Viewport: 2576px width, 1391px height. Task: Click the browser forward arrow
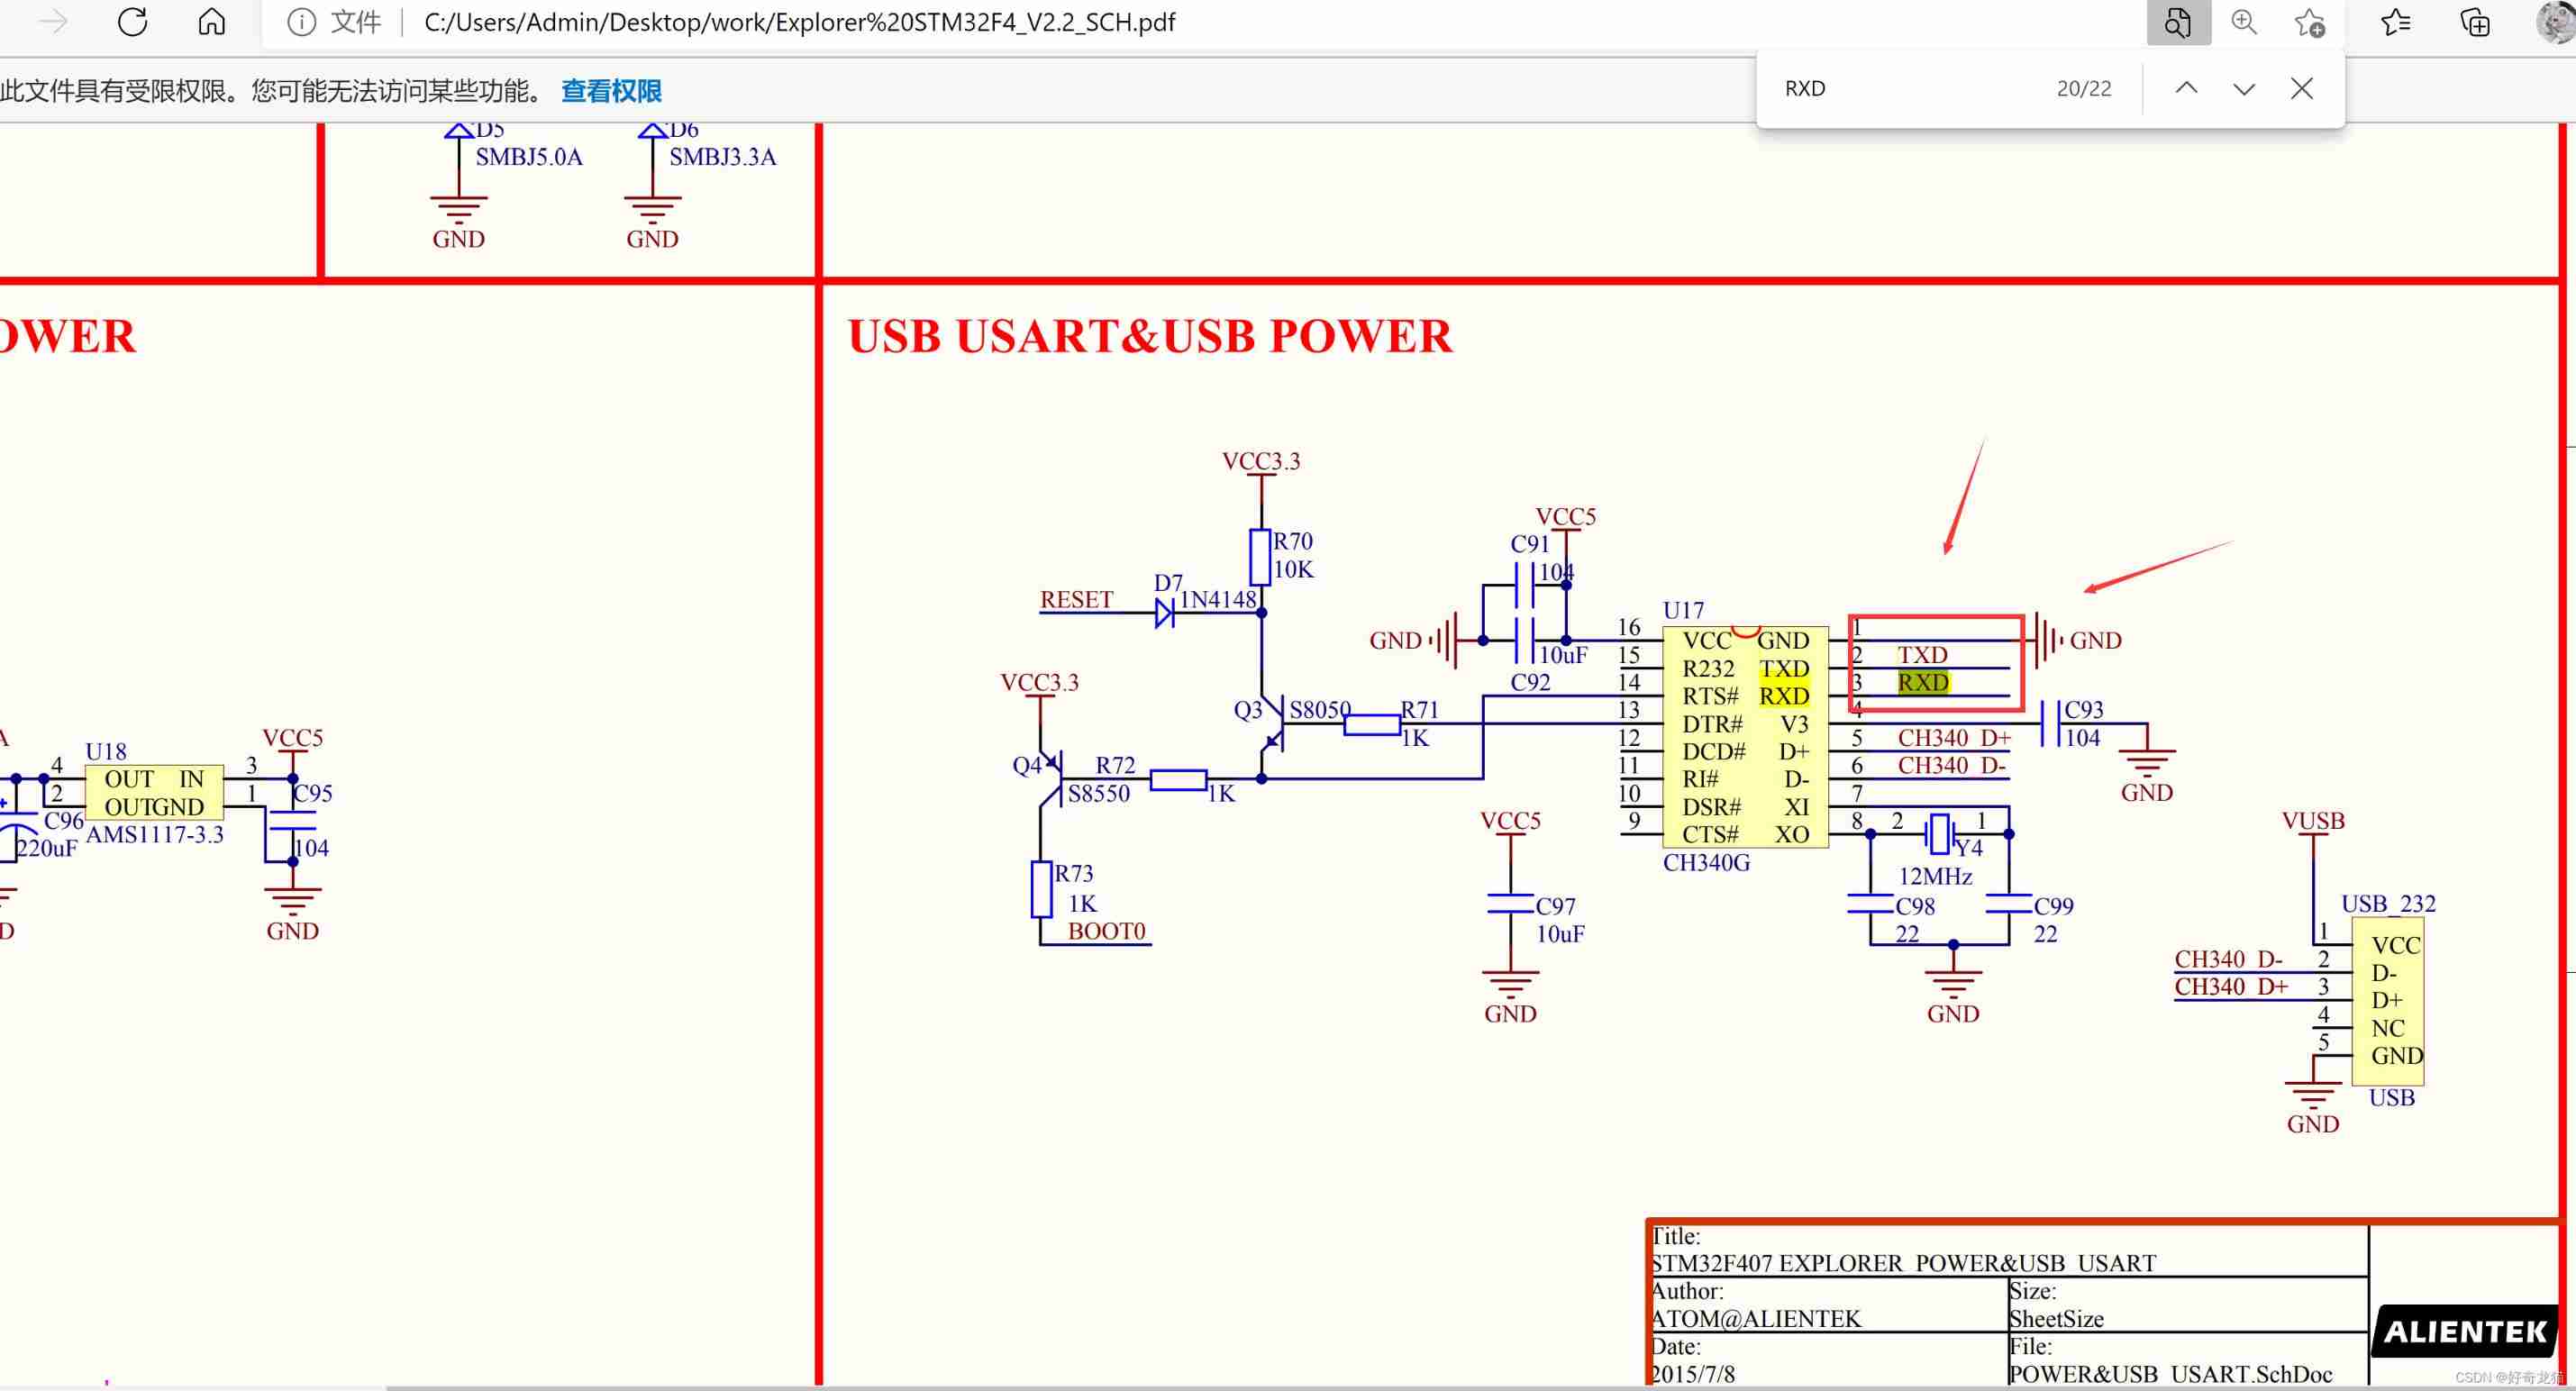(x=52, y=22)
